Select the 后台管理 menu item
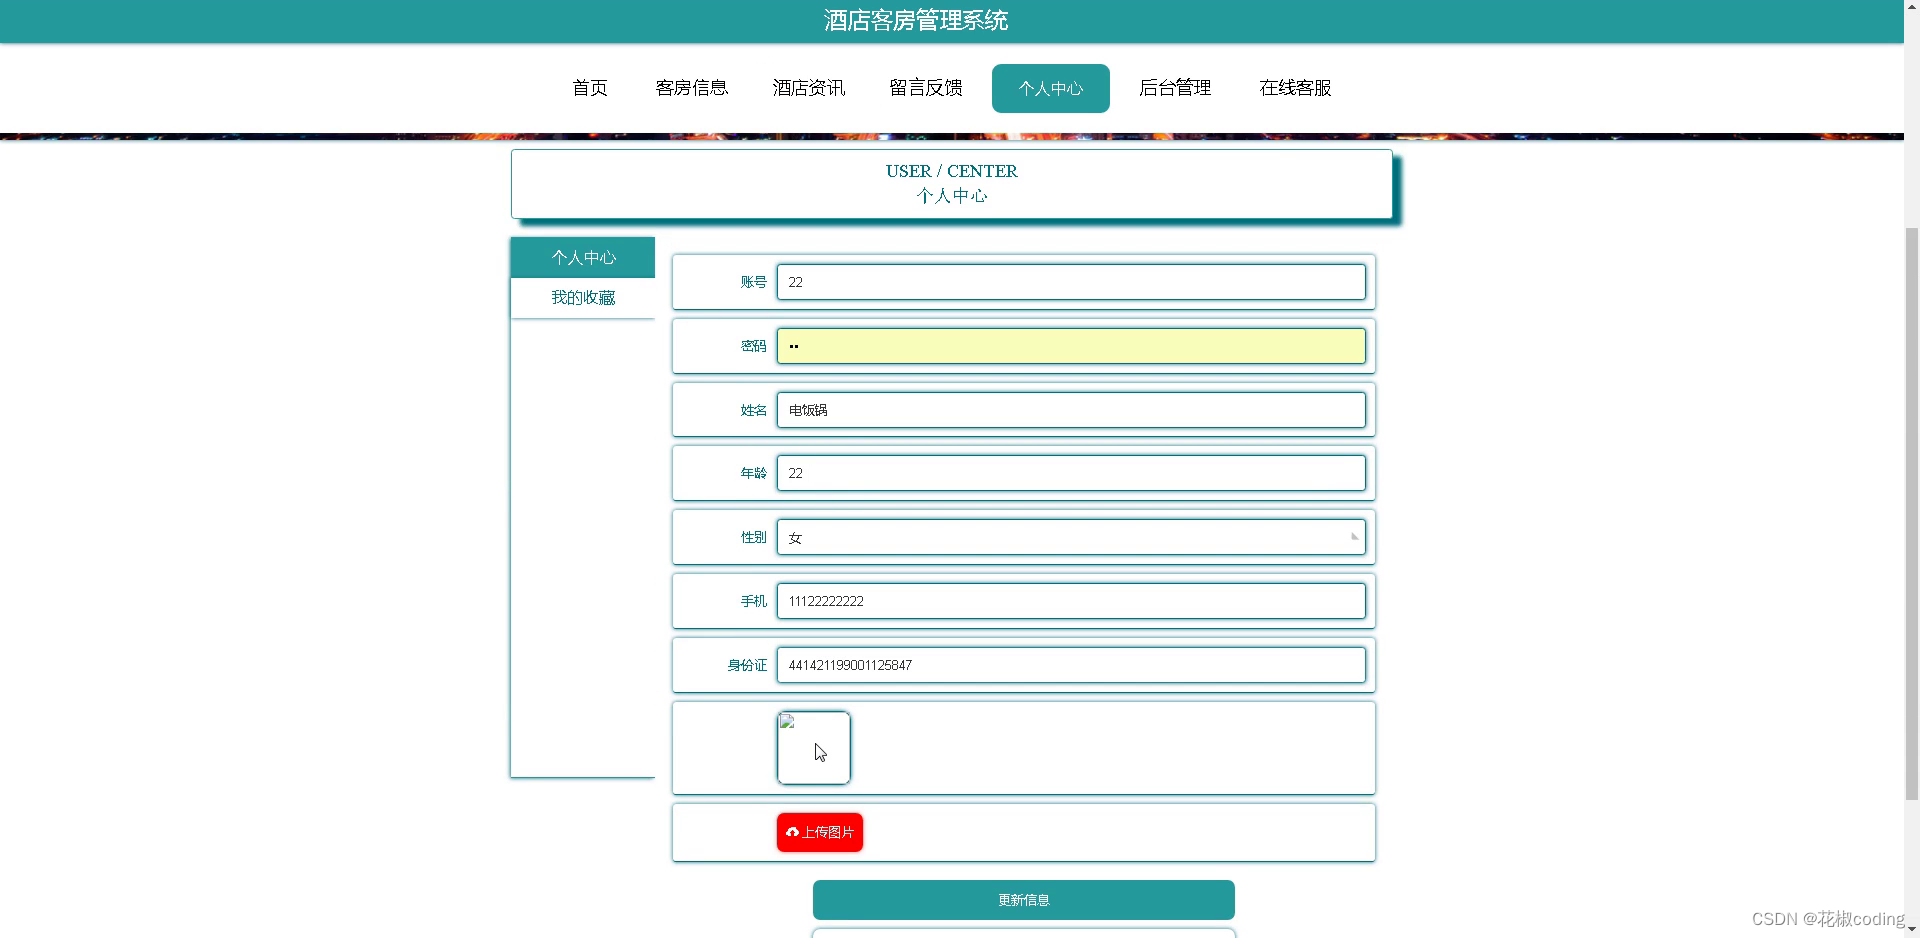1920x938 pixels. pyautogui.click(x=1175, y=88)
